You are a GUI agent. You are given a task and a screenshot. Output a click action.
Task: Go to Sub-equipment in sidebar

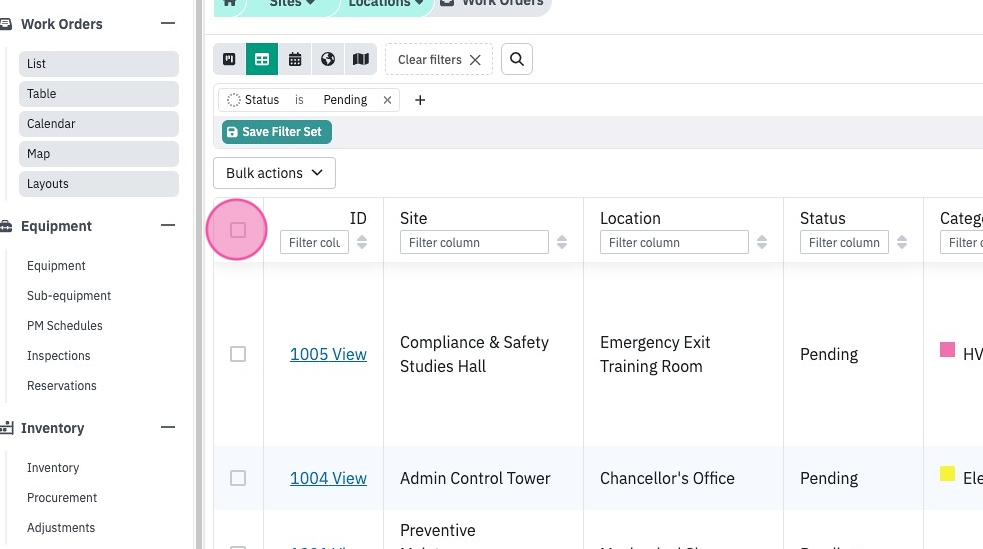click(69, 296)
